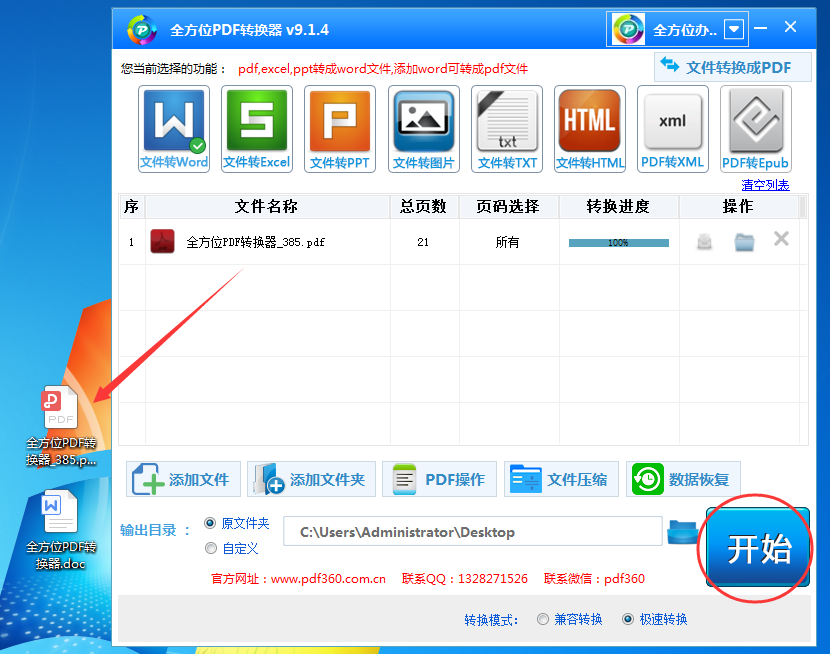The width and height of the screenshot is (830, 654).
Task: Open output folder icon in file row
Action: click(x=744, y=242)
